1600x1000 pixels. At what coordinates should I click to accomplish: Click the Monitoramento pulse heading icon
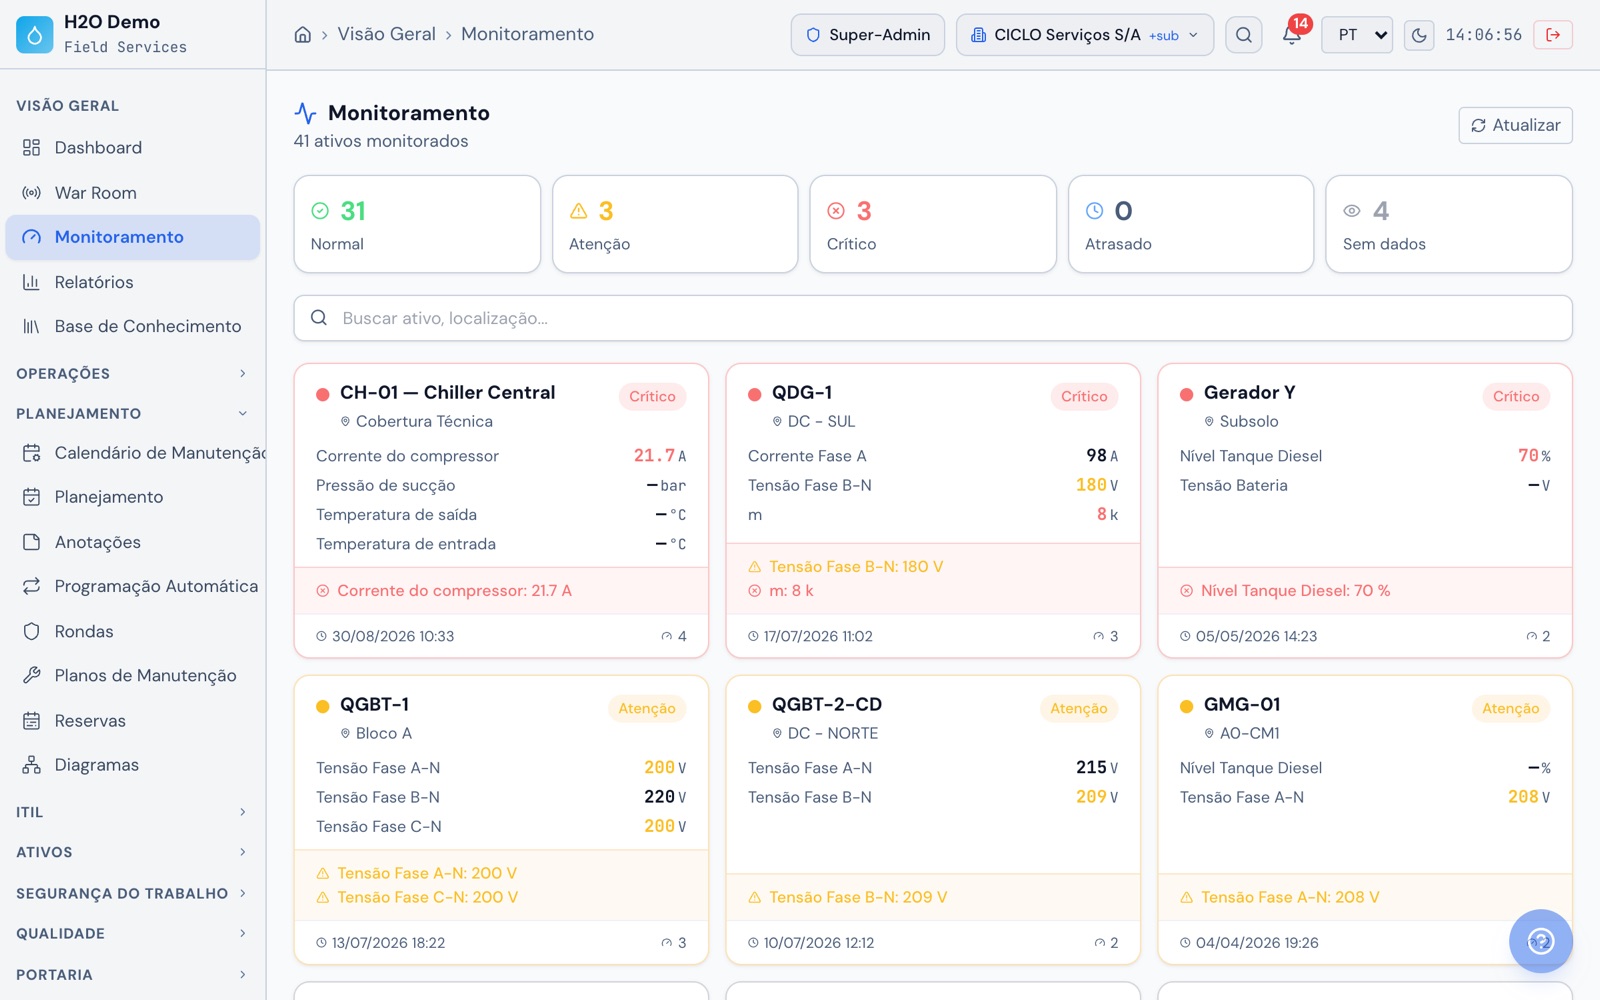[305, 113]
